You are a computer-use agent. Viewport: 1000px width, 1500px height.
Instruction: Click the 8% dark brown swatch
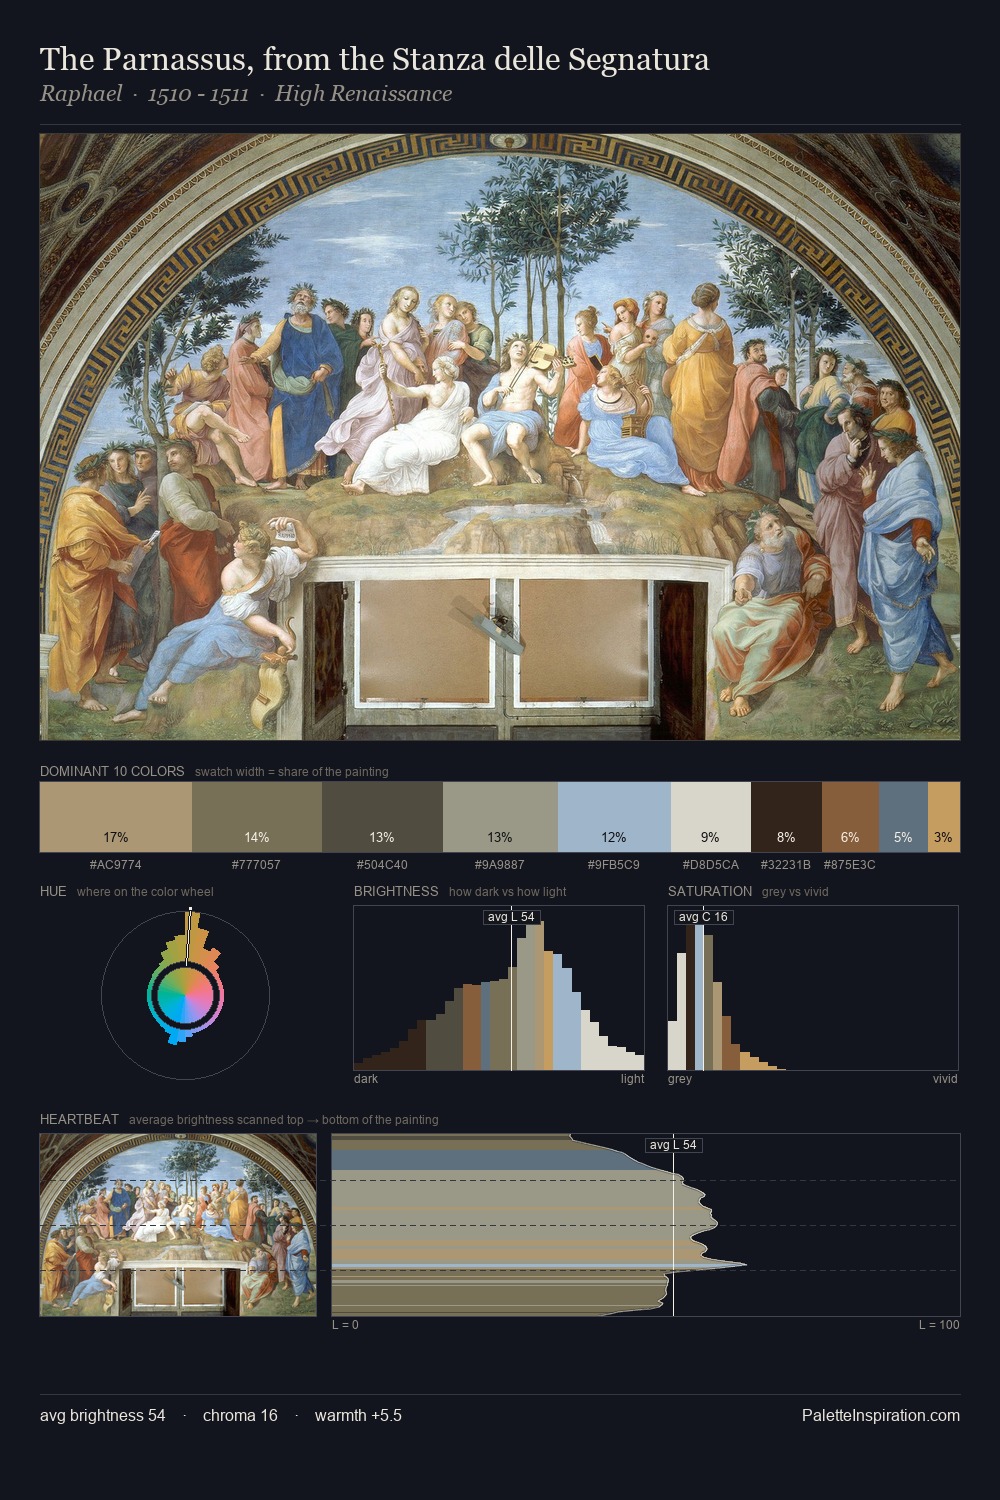point(786,817)
